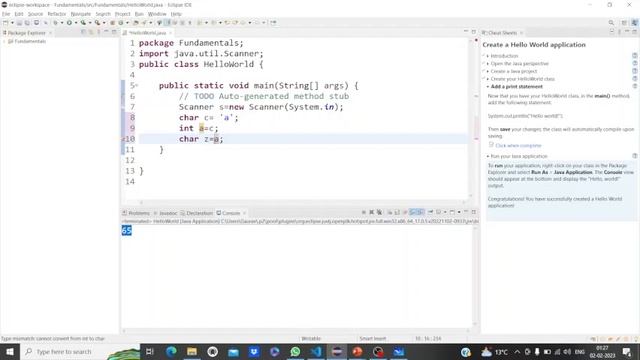The width and height of the screenshot is (640, 360).
Task: Switch to the Declaration tab
Action: (x=196, y=213)
